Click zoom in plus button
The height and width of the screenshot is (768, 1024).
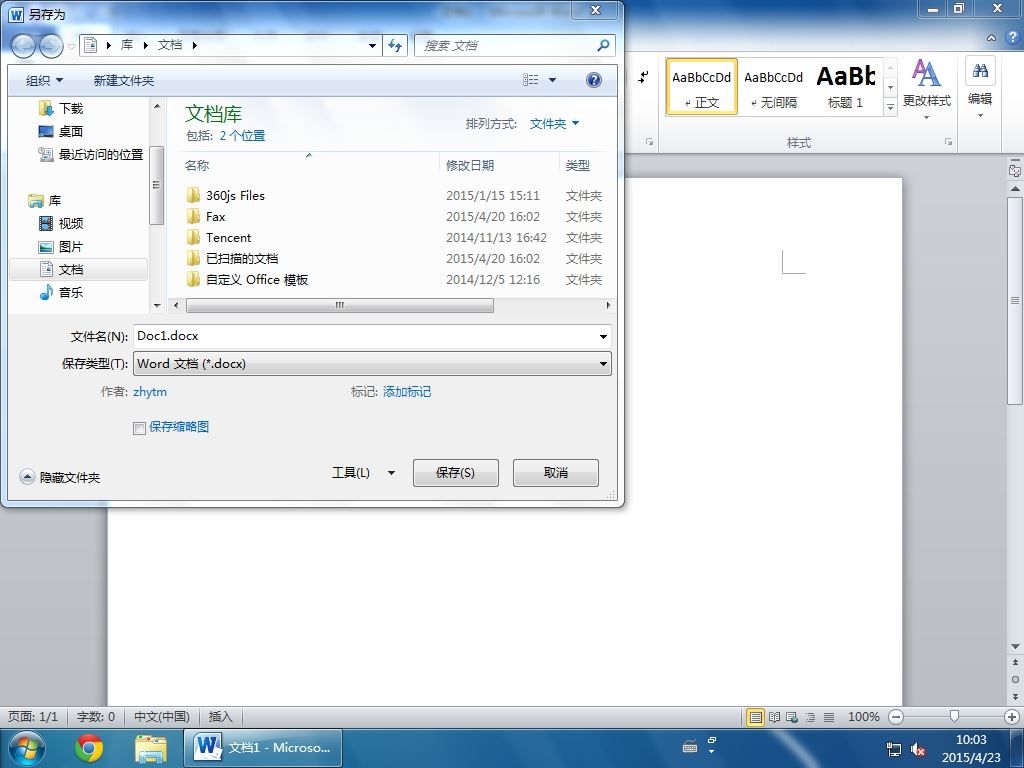coord(1012,717)
